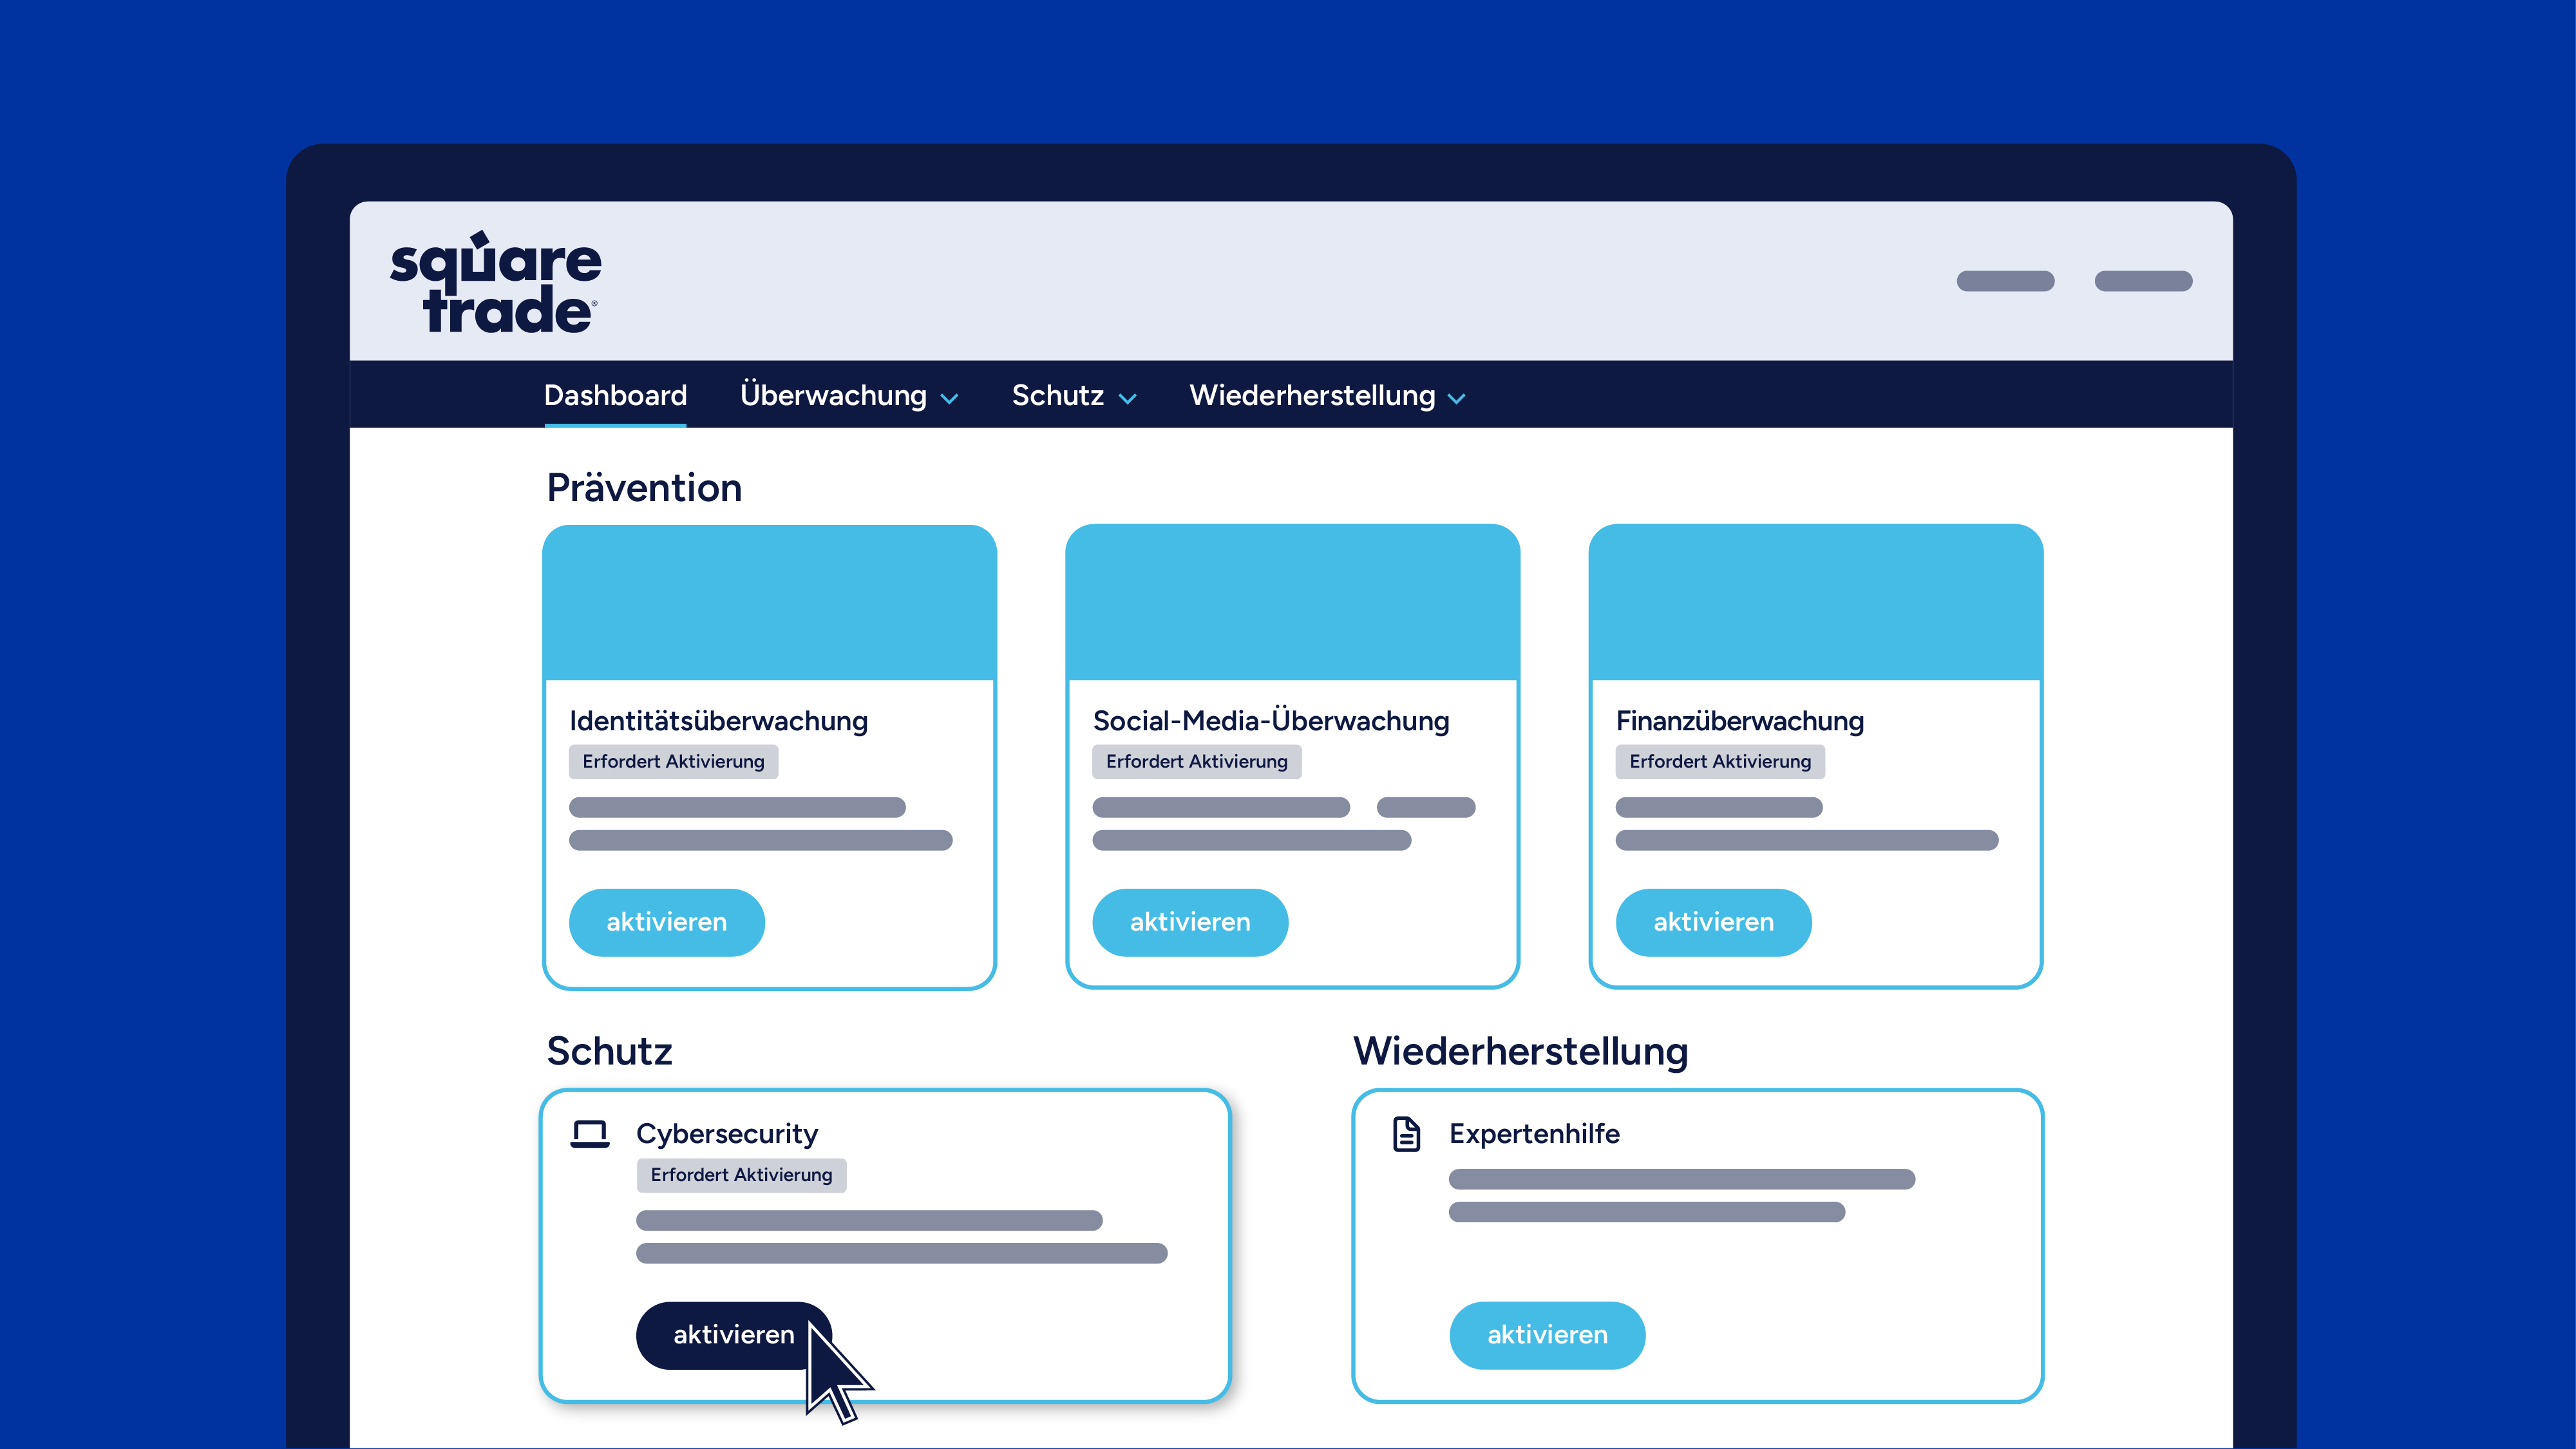Click the SquareTrade logo
Screen dimensions: 2576x1449
click(x=495, y=282)
